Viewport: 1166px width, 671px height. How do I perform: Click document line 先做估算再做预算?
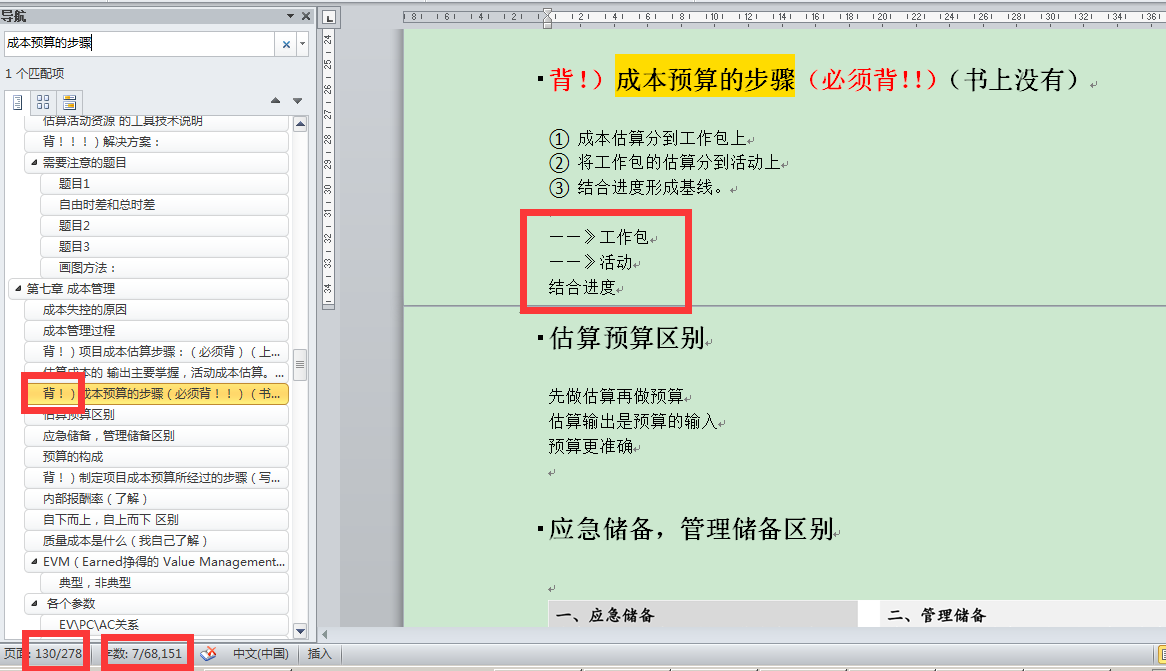coord(616,396)
